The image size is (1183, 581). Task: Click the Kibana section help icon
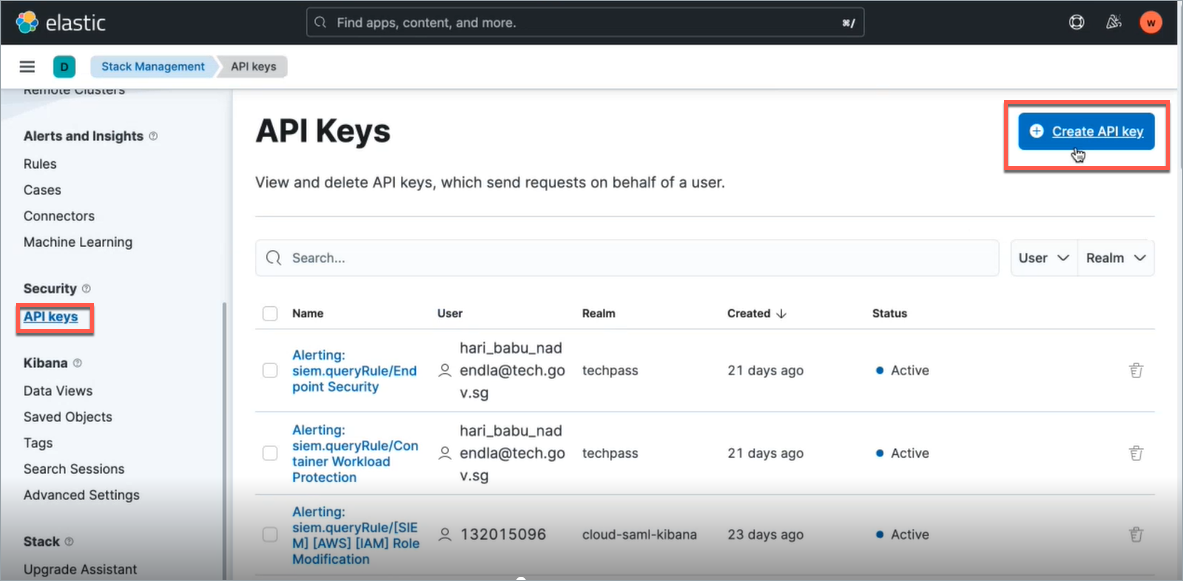pos(77,364)
